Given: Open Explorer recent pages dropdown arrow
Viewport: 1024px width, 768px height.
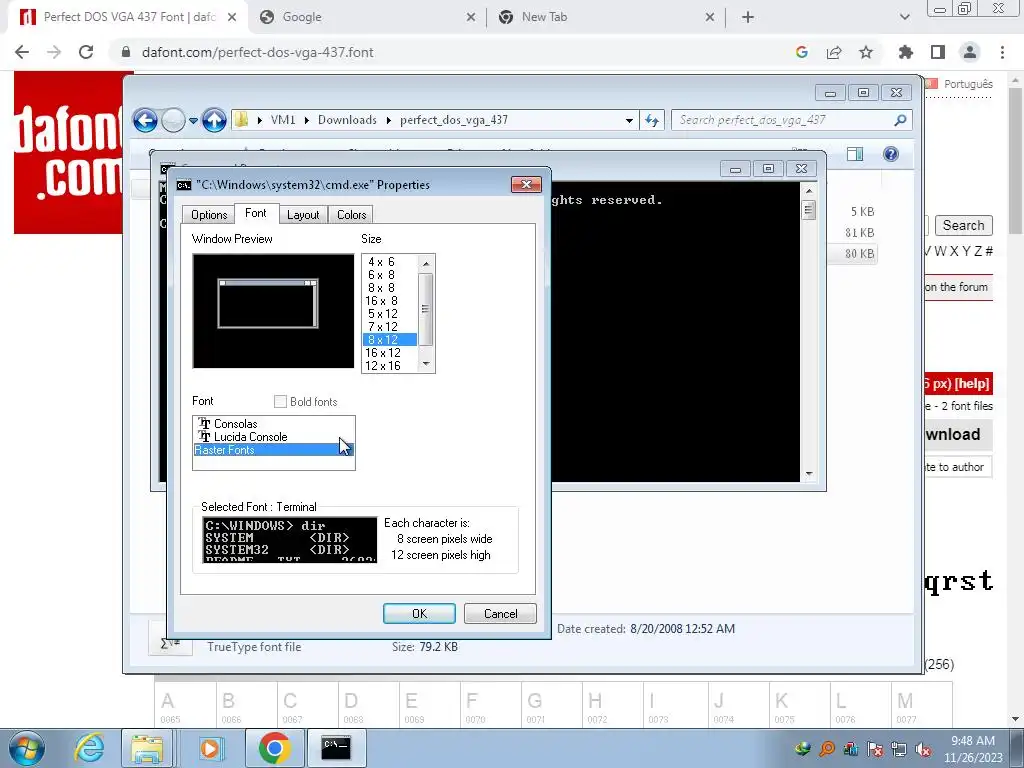Looking at the screenshot, I should click(x=193, y=120).
